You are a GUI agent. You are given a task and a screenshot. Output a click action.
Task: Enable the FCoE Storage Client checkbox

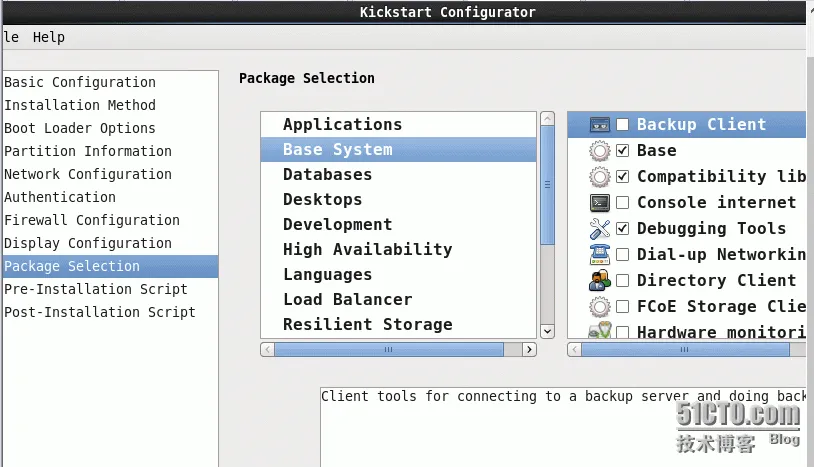(x=622, y=306)
